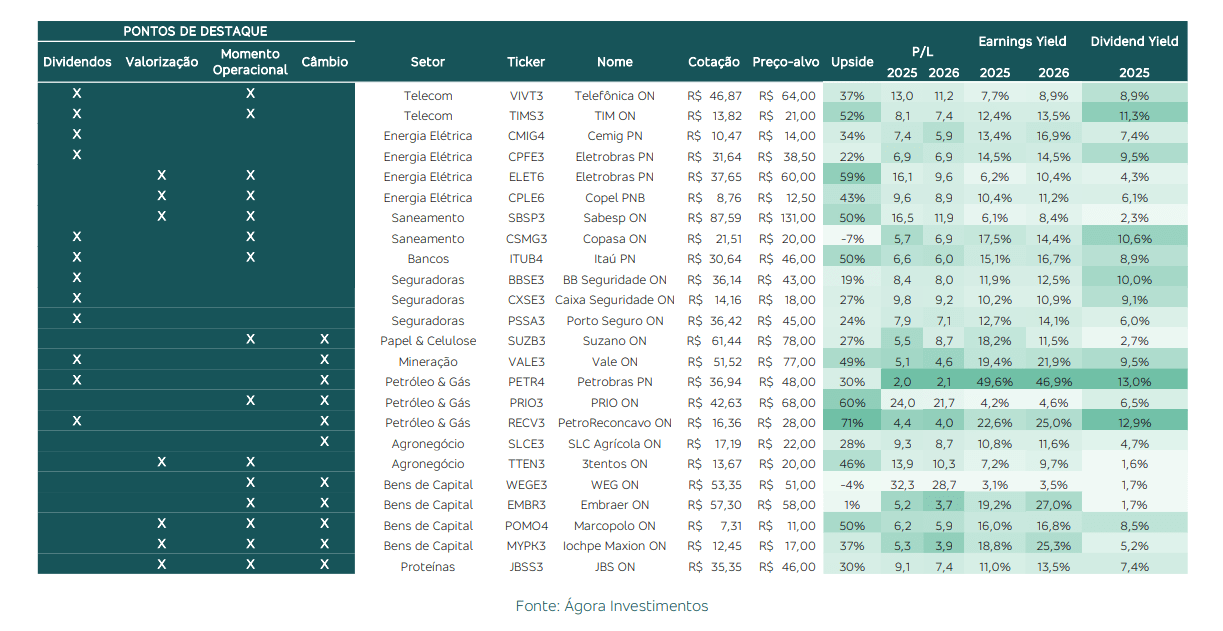Click the Upside column header

tap(852, 62)
